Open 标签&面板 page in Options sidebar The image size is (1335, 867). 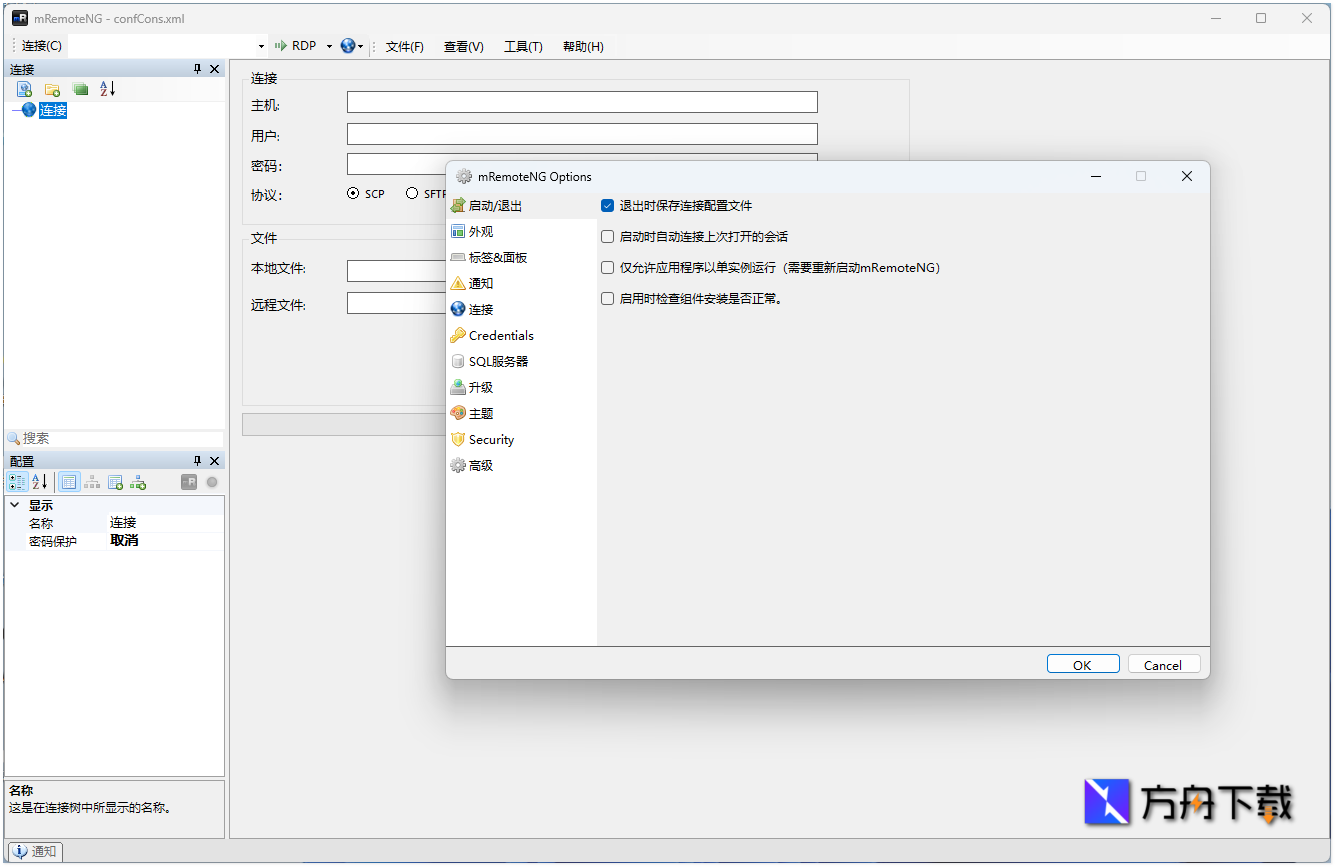pyautogui.click(x=521, y=258)
